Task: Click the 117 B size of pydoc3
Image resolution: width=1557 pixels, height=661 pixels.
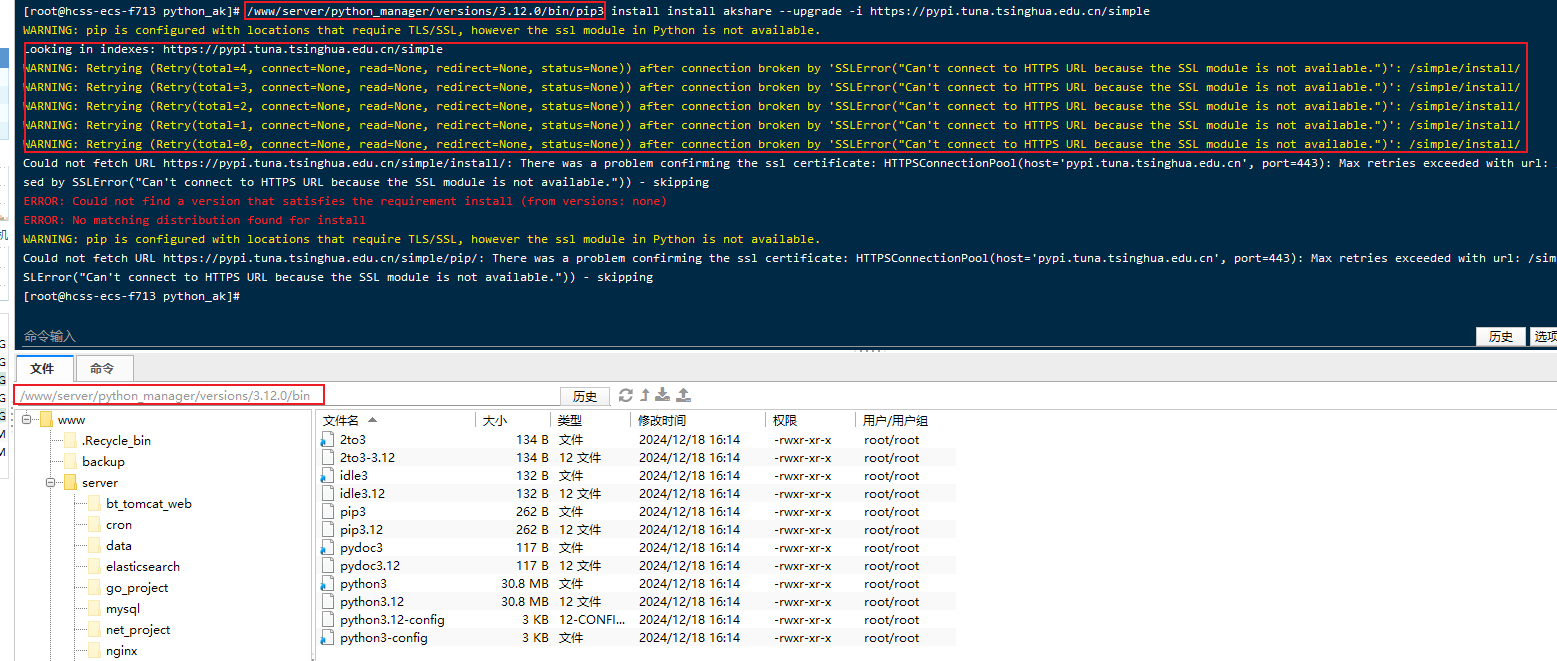Action: pyautogui.click(x=532, y=548)
